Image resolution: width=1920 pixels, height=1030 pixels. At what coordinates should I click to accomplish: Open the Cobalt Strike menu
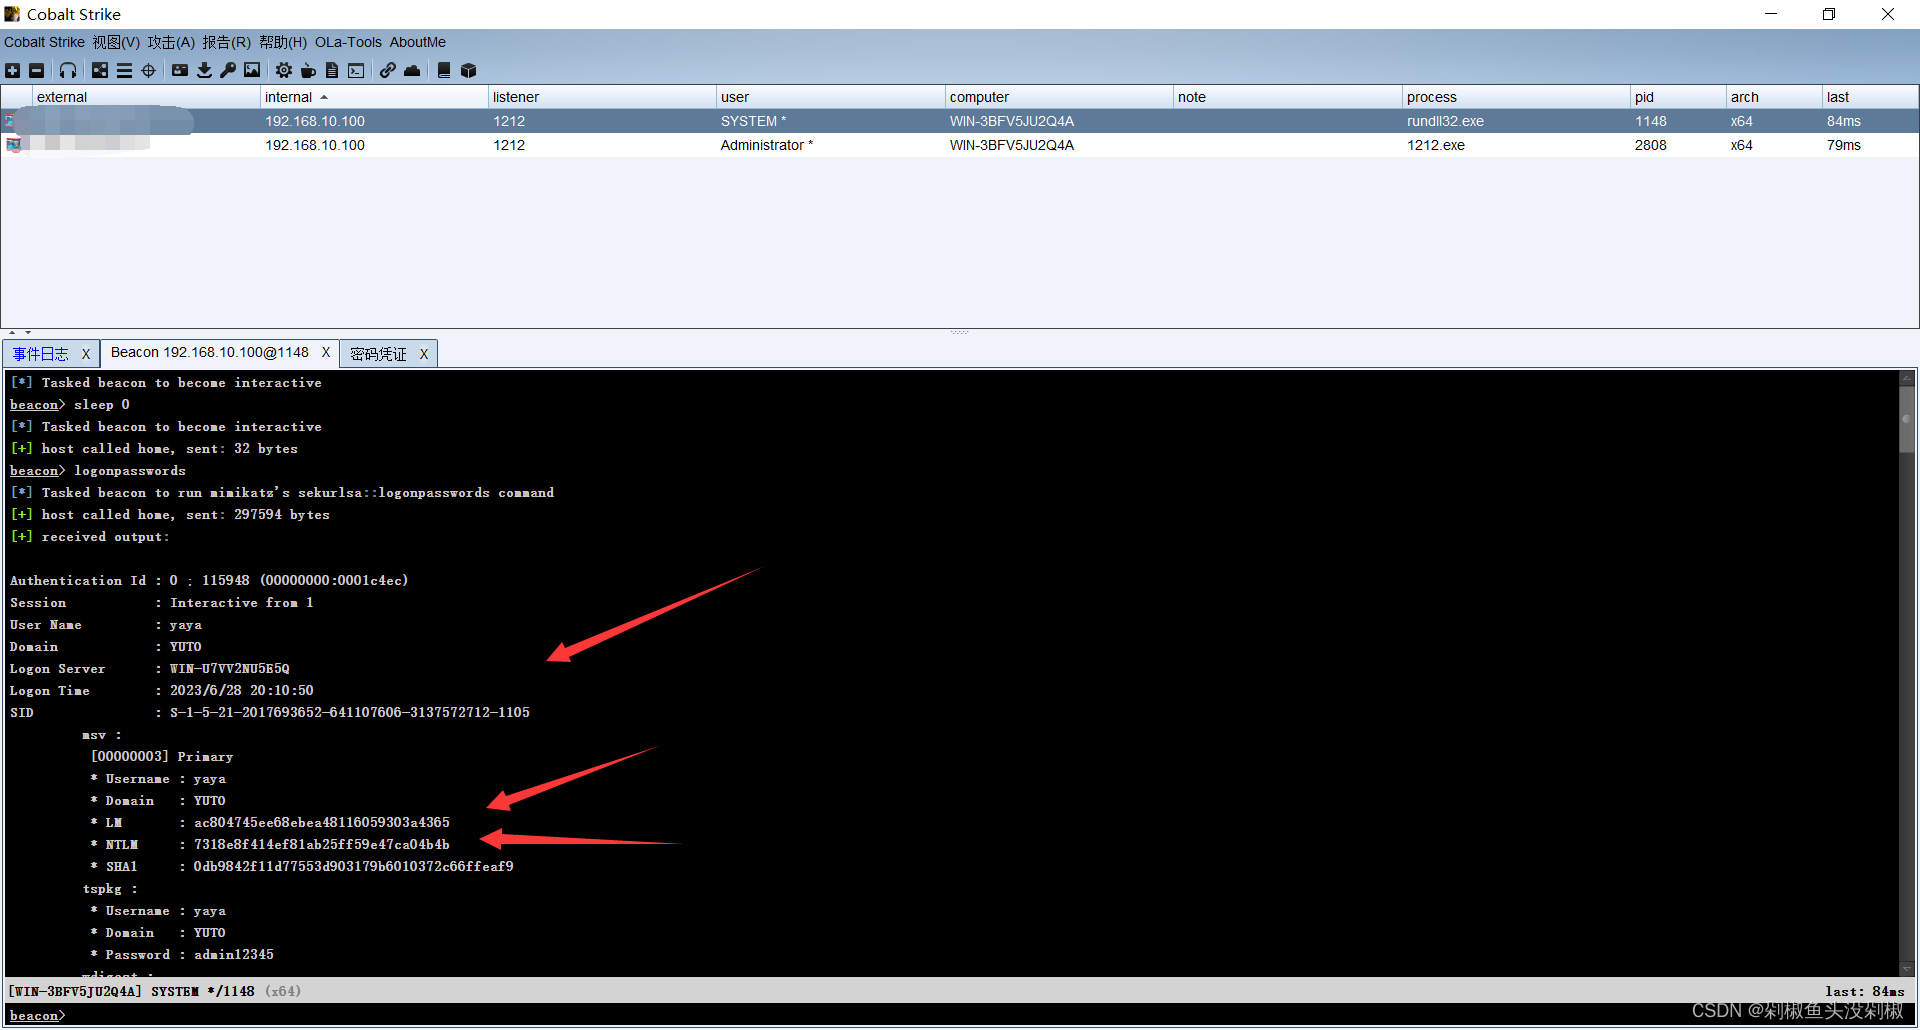coord(44,42)
